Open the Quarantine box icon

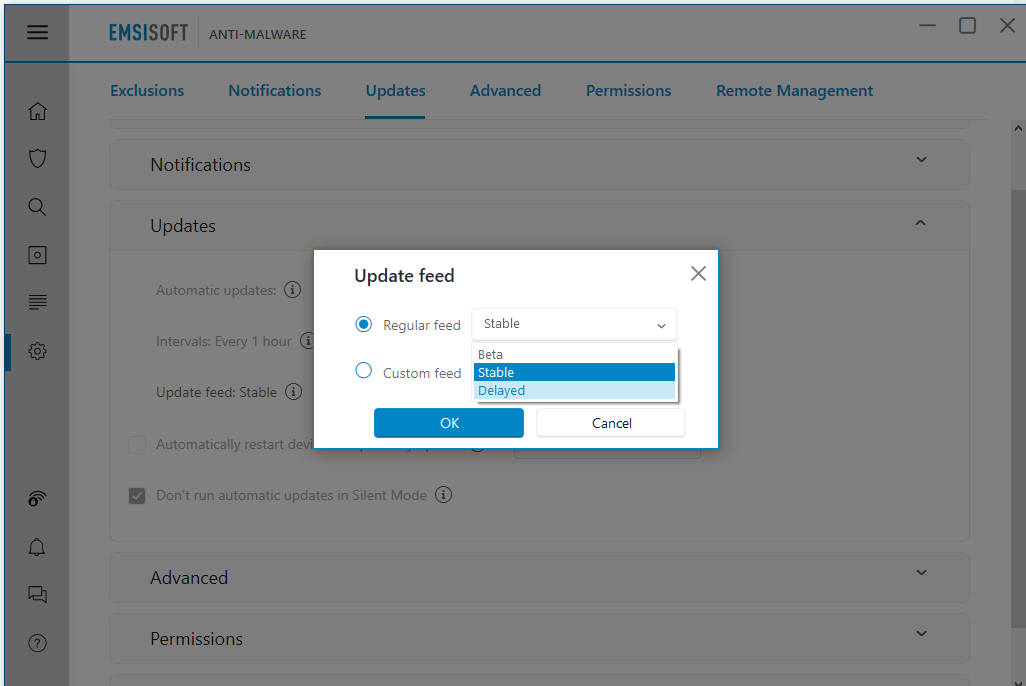37,255
